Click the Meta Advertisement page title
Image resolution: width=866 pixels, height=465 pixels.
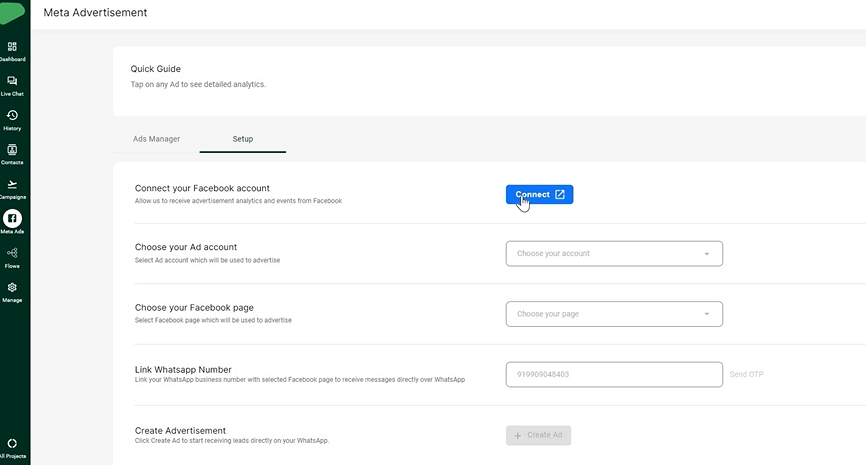[x=96, y=12]
